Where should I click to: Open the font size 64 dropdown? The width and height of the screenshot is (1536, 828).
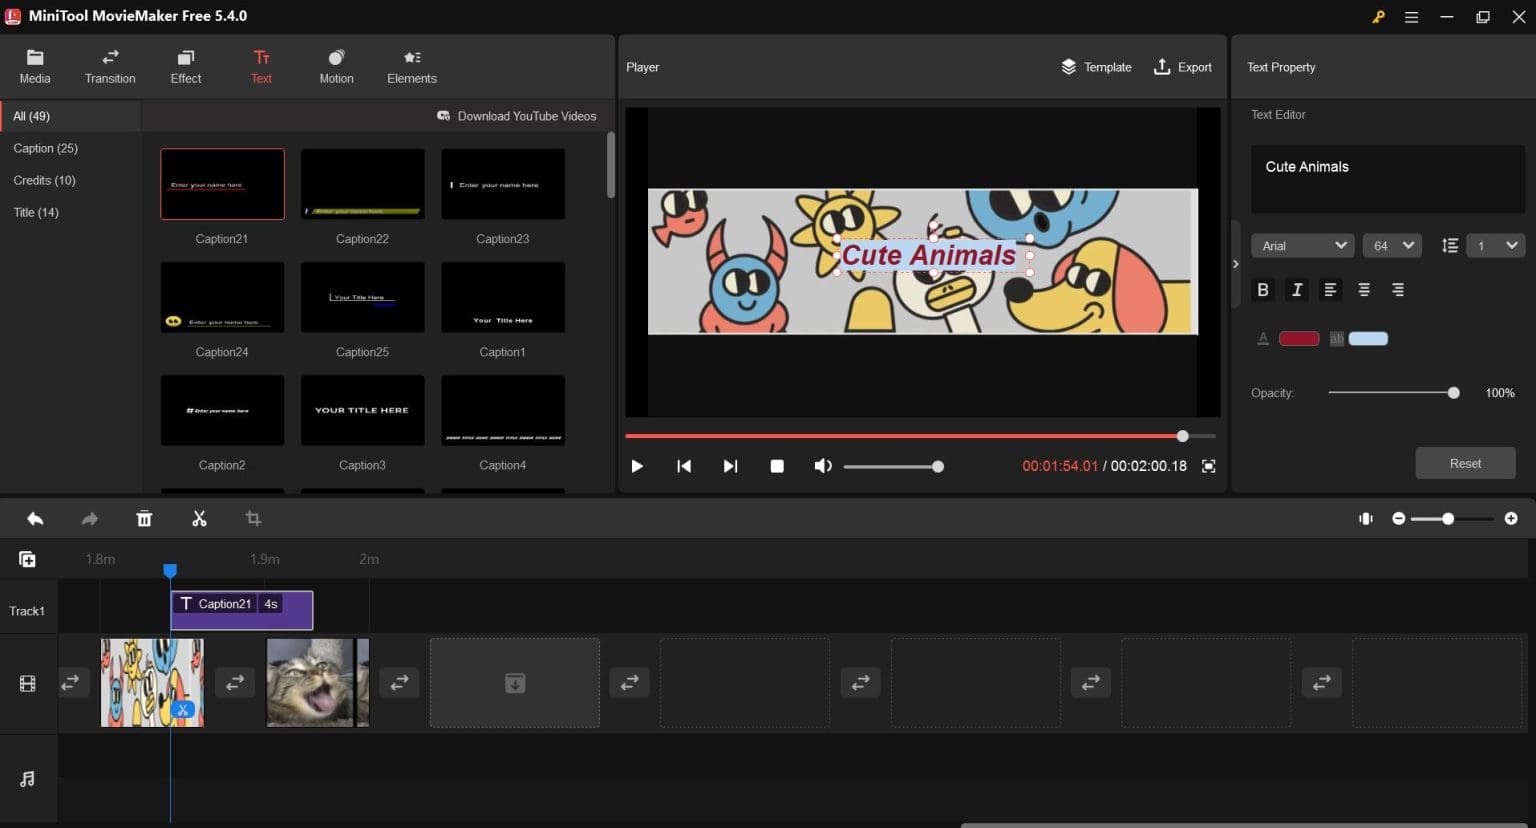pos(1391,245)
